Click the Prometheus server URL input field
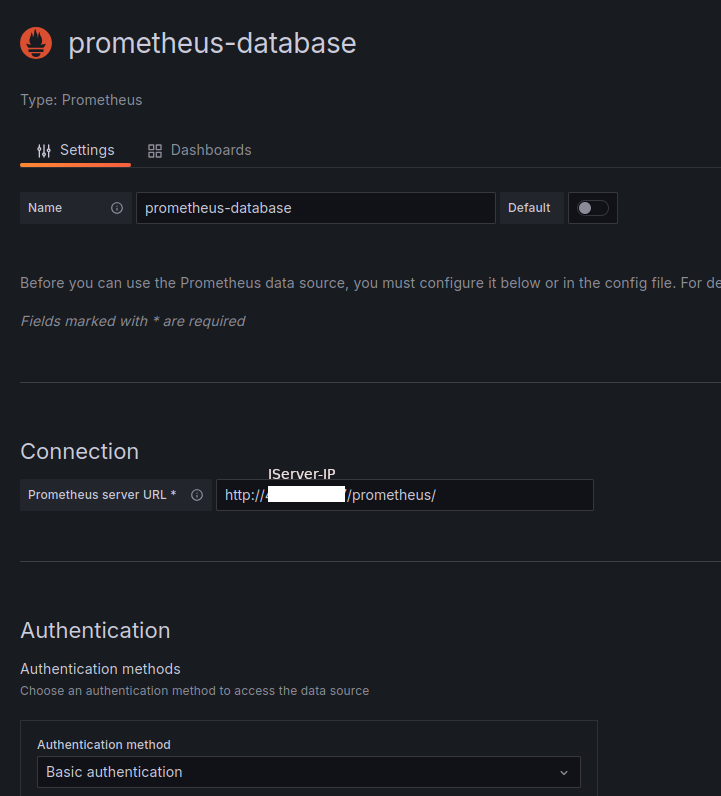721x796 pixels. click(x=405, y=495)
